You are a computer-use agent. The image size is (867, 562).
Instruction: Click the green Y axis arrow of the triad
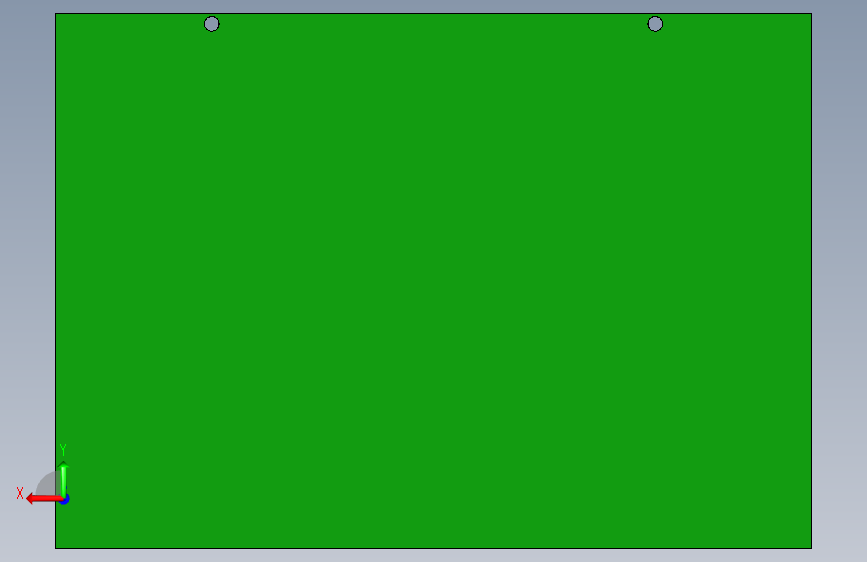pos(64,479)
